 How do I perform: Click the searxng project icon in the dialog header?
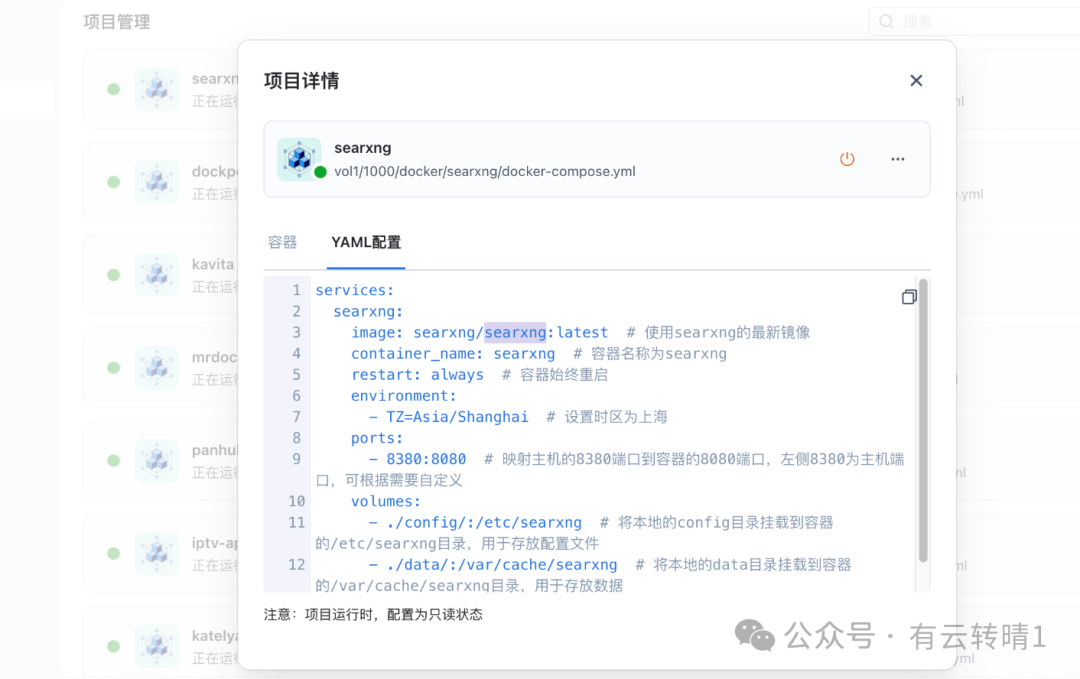click(298, 159)
